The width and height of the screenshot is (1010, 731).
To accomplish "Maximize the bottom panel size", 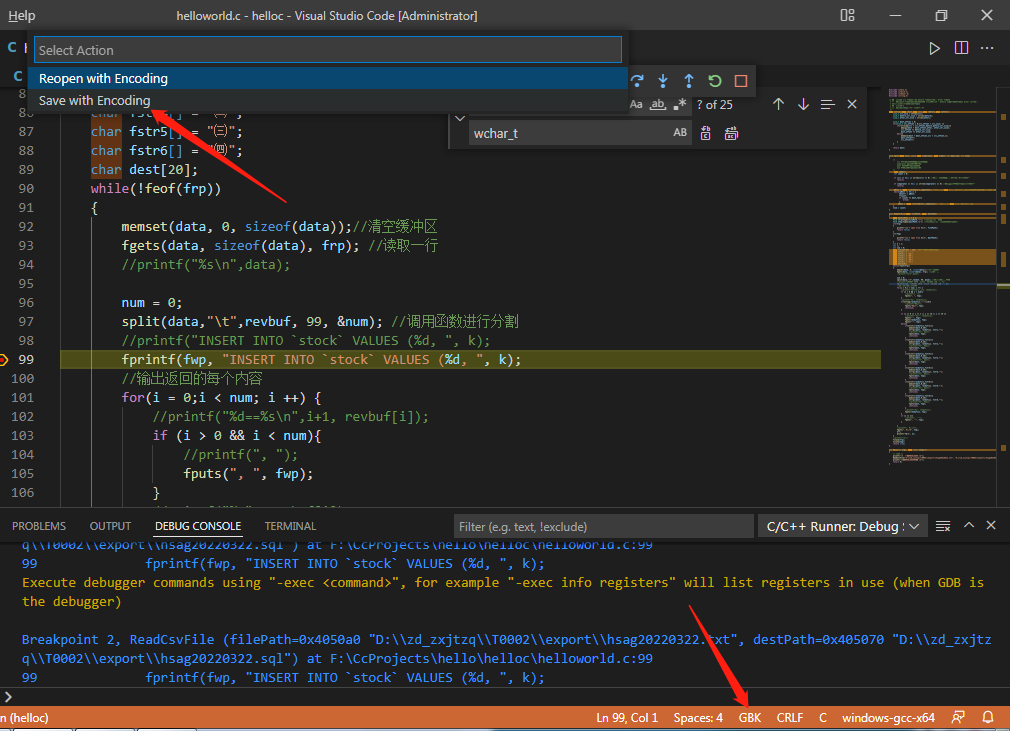I will pyautogui.click(x=968, y=526).
